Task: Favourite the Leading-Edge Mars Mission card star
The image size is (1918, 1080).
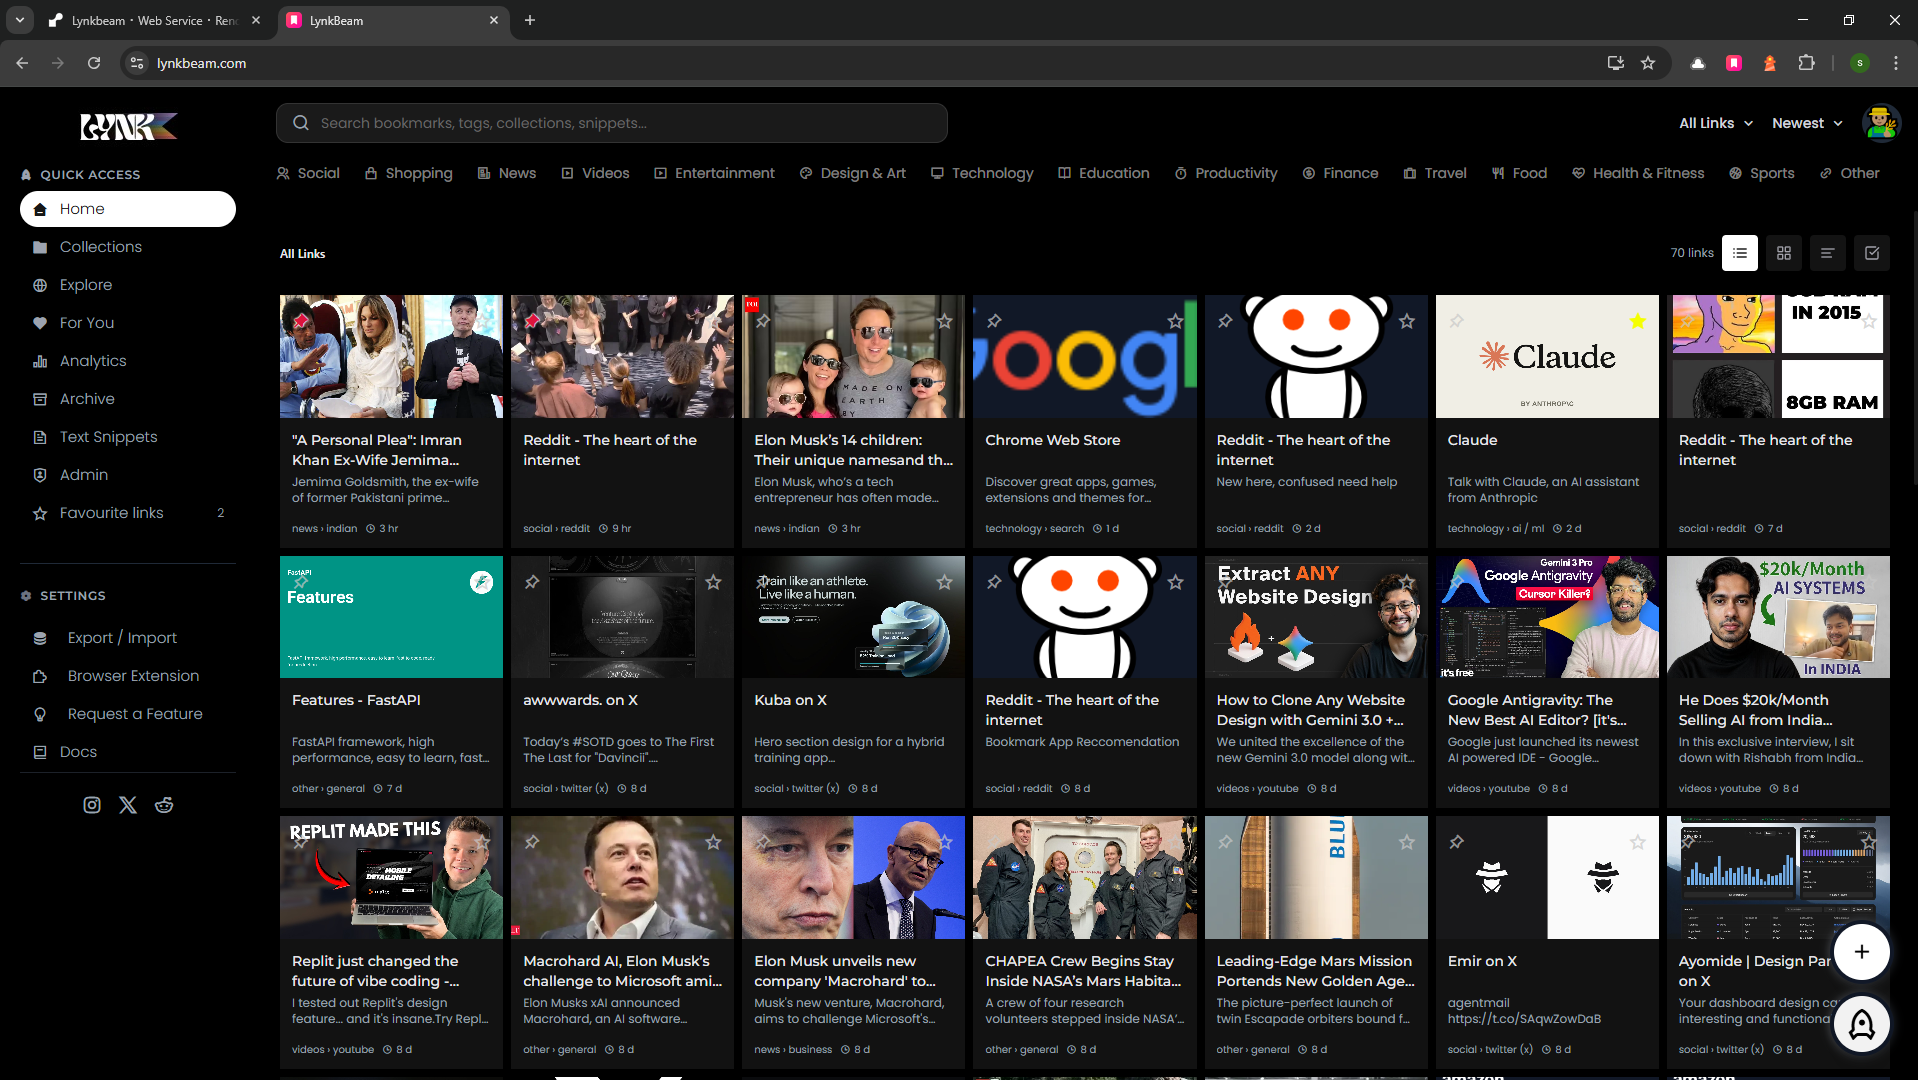Action: tap(1407, 842)
